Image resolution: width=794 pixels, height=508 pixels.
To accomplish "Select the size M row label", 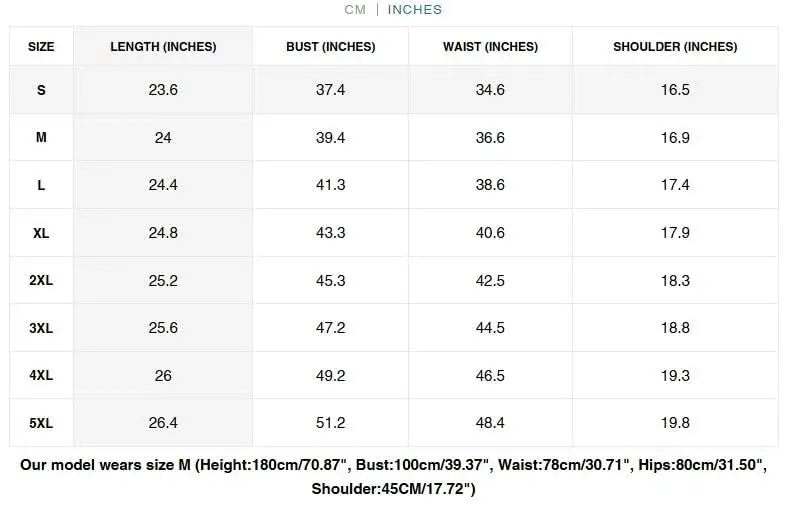I will [41, 138].
